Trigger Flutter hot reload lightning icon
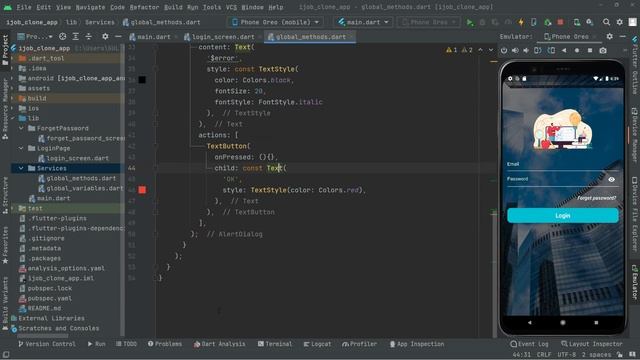The height and width of the screenshot is (360, 640). [521, 22]
